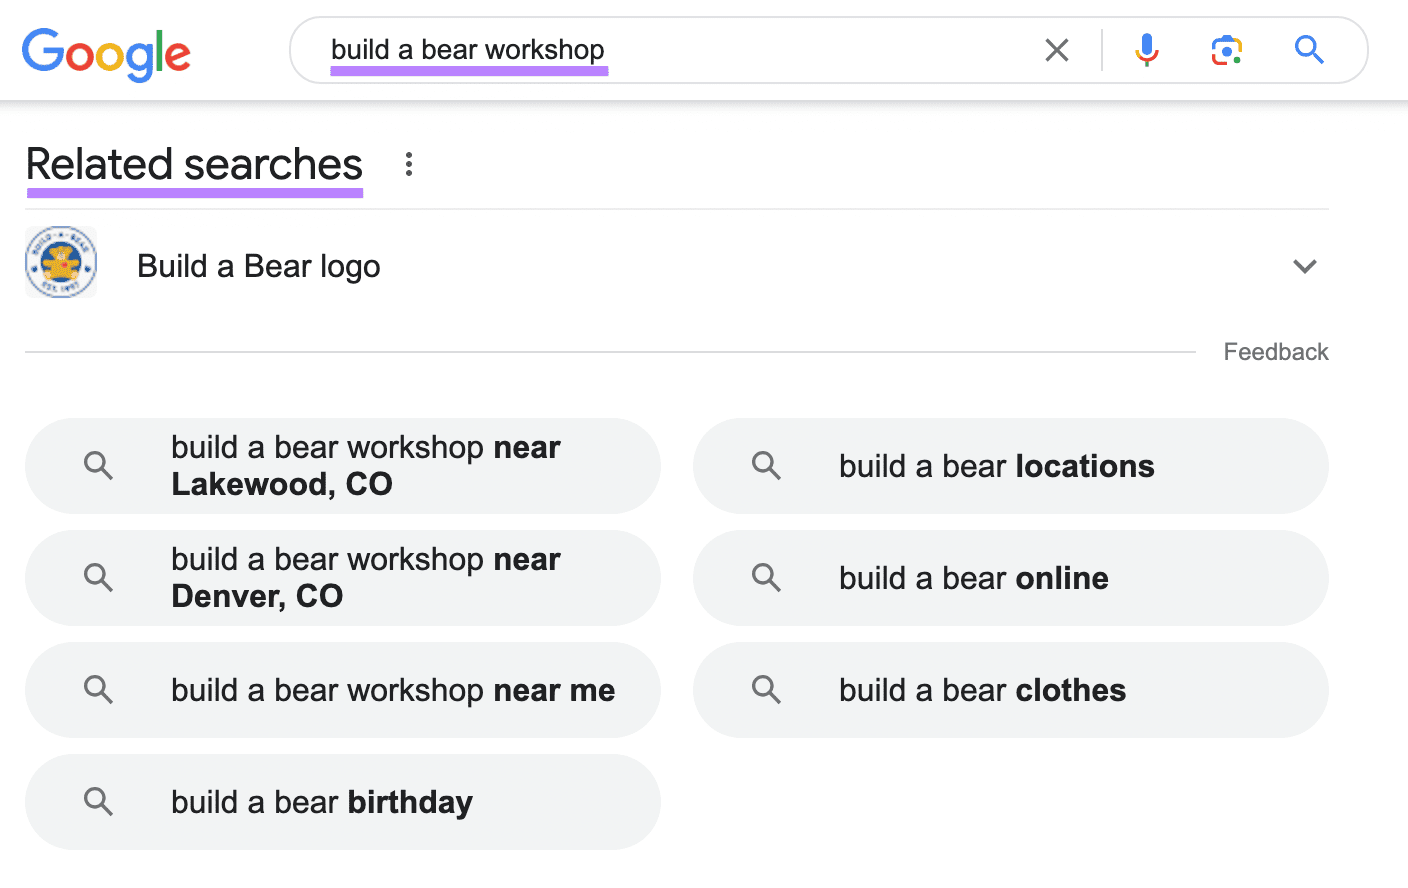The width and height of the screenshot is (1408, 888).
Task: Open the Build a Bear logo thumbnail
Action: 61,262
